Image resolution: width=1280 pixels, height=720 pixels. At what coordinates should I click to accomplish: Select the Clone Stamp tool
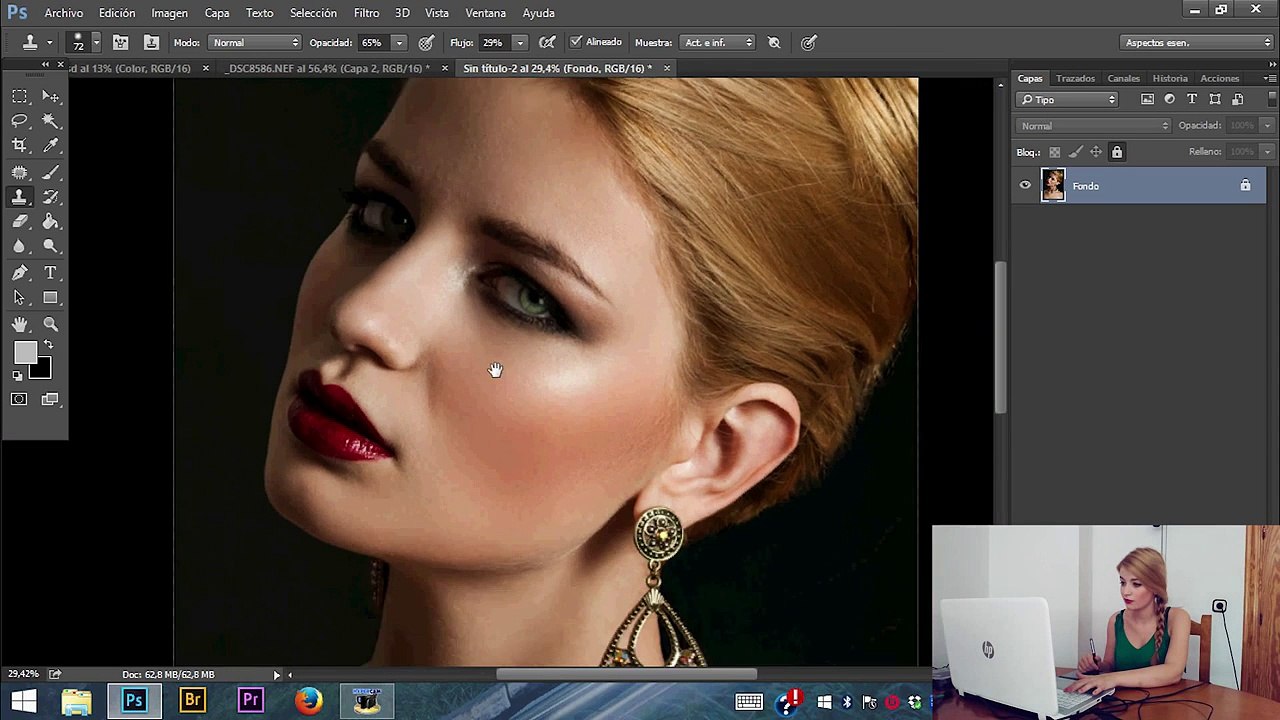pyautogui.click(x=19, y=197)
